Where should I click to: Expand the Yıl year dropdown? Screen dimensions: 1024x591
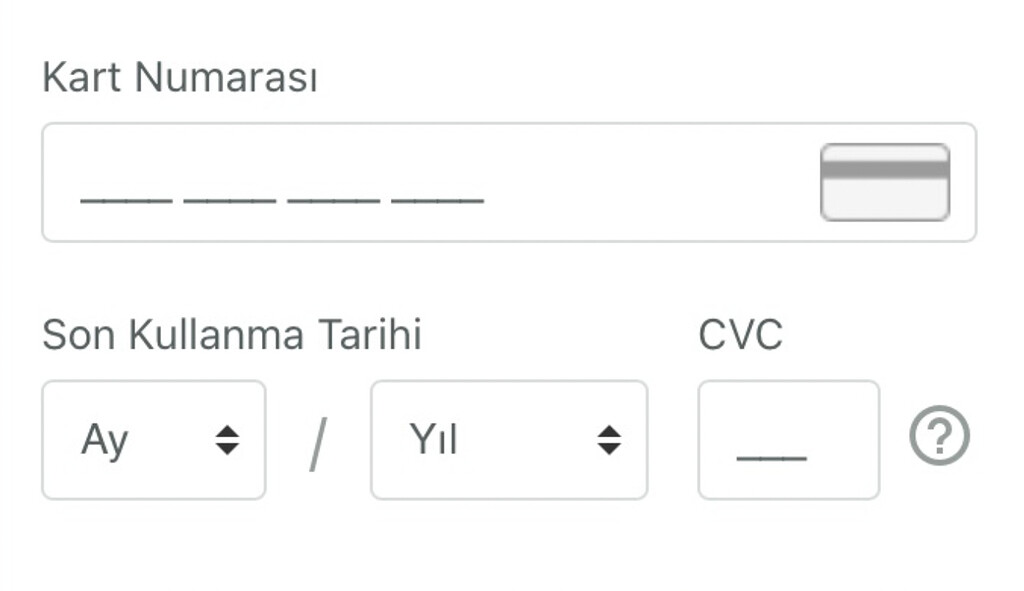pyautogui.click(x=508, y=440)
